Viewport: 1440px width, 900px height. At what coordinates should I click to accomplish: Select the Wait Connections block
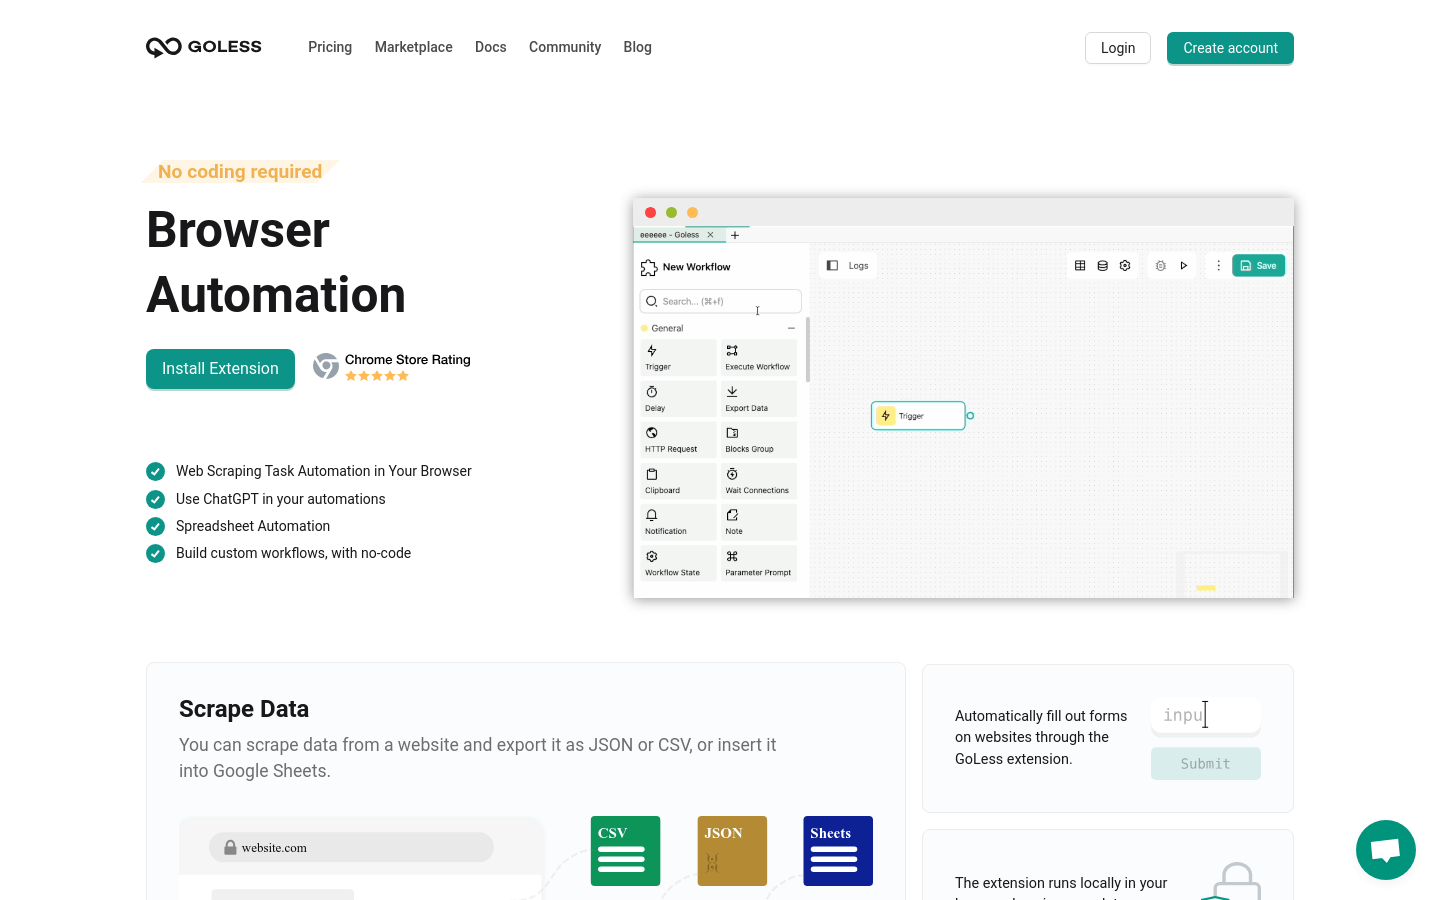(x=758, y=481)
